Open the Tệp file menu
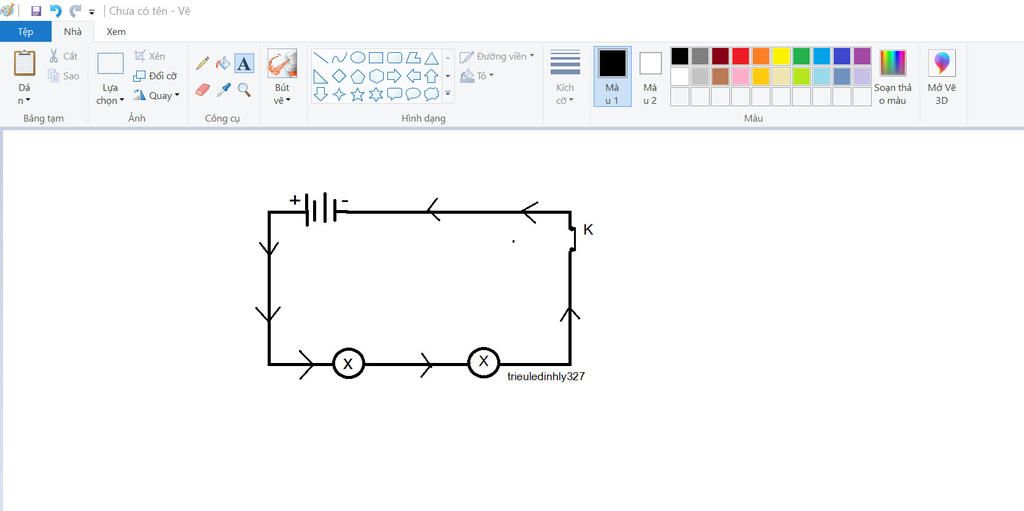 25,31
